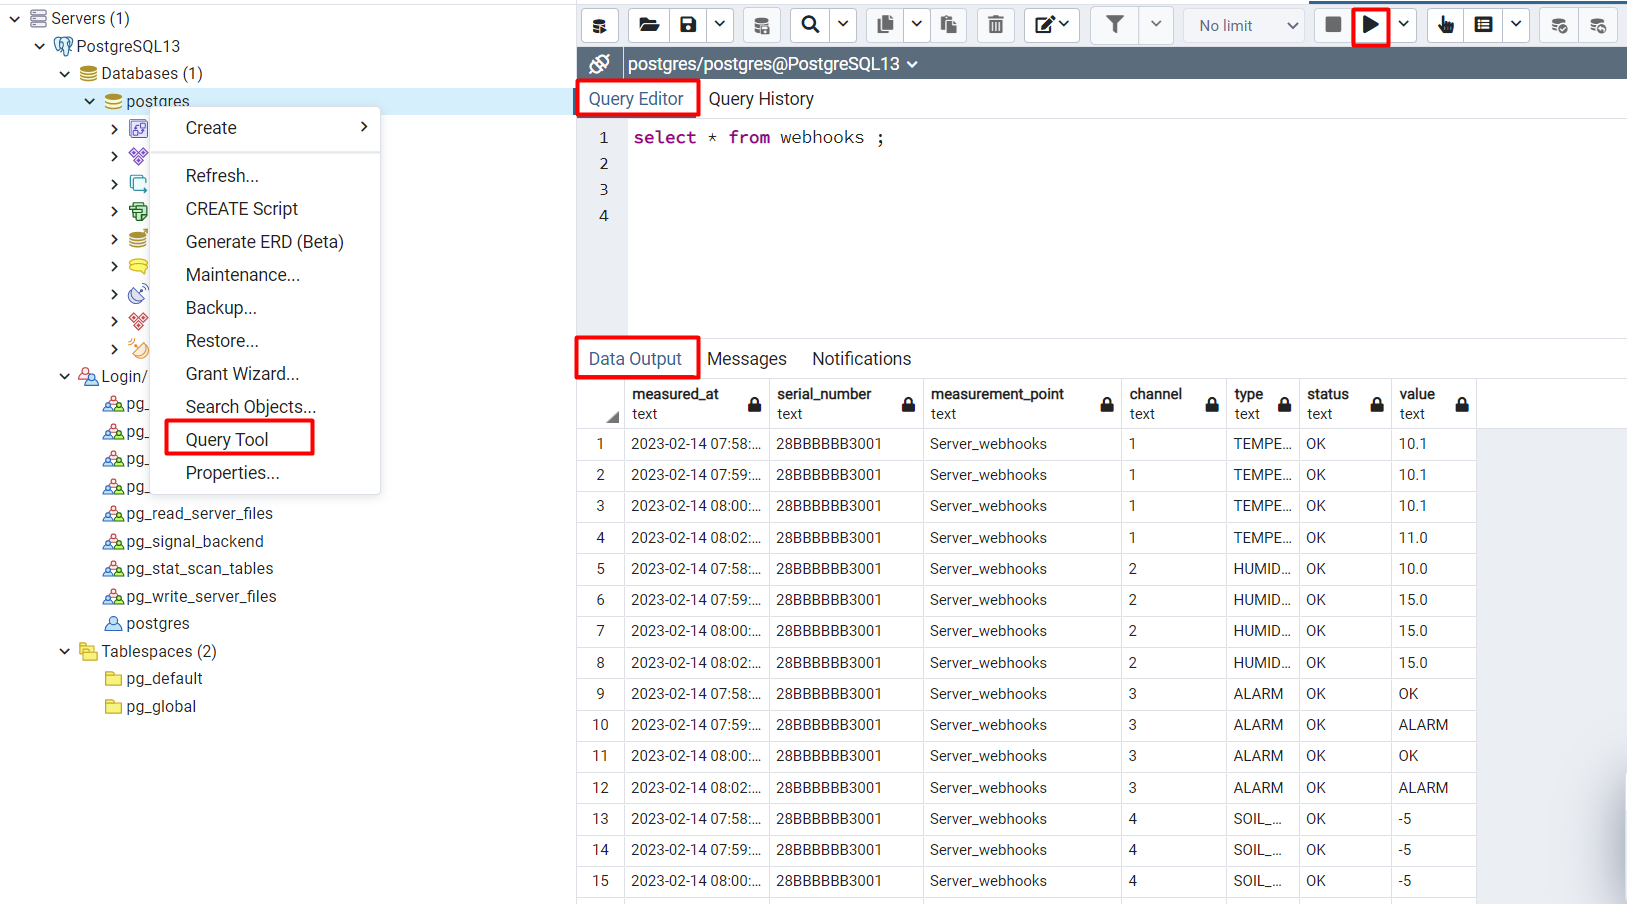The width and height of the screenshot is (1627, 904).
Task: Open the postgres connection selector
Action: [x=768, y=63]
